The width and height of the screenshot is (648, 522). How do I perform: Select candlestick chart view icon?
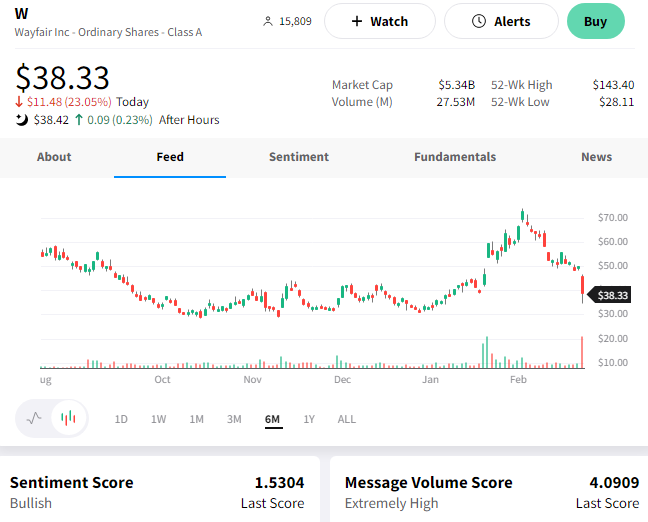point(69,418)
